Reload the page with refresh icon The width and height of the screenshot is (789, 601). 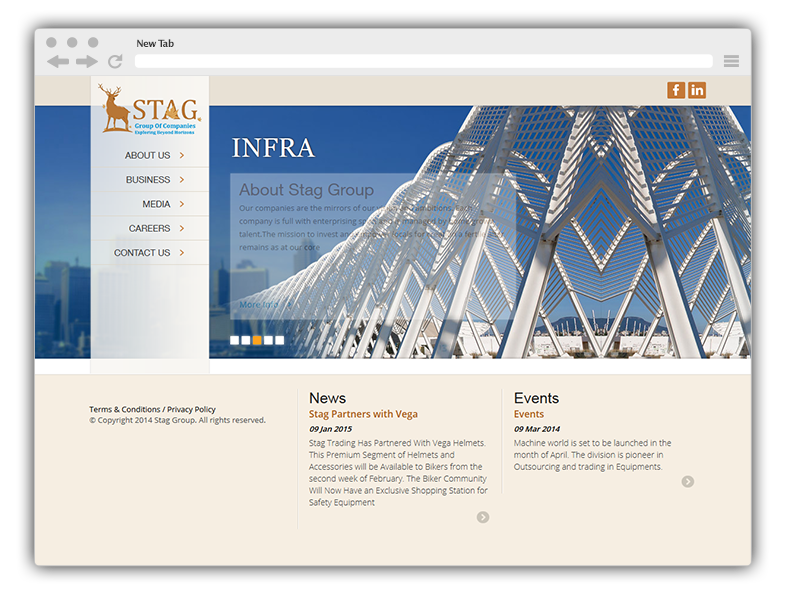click(x=115, y=62)
